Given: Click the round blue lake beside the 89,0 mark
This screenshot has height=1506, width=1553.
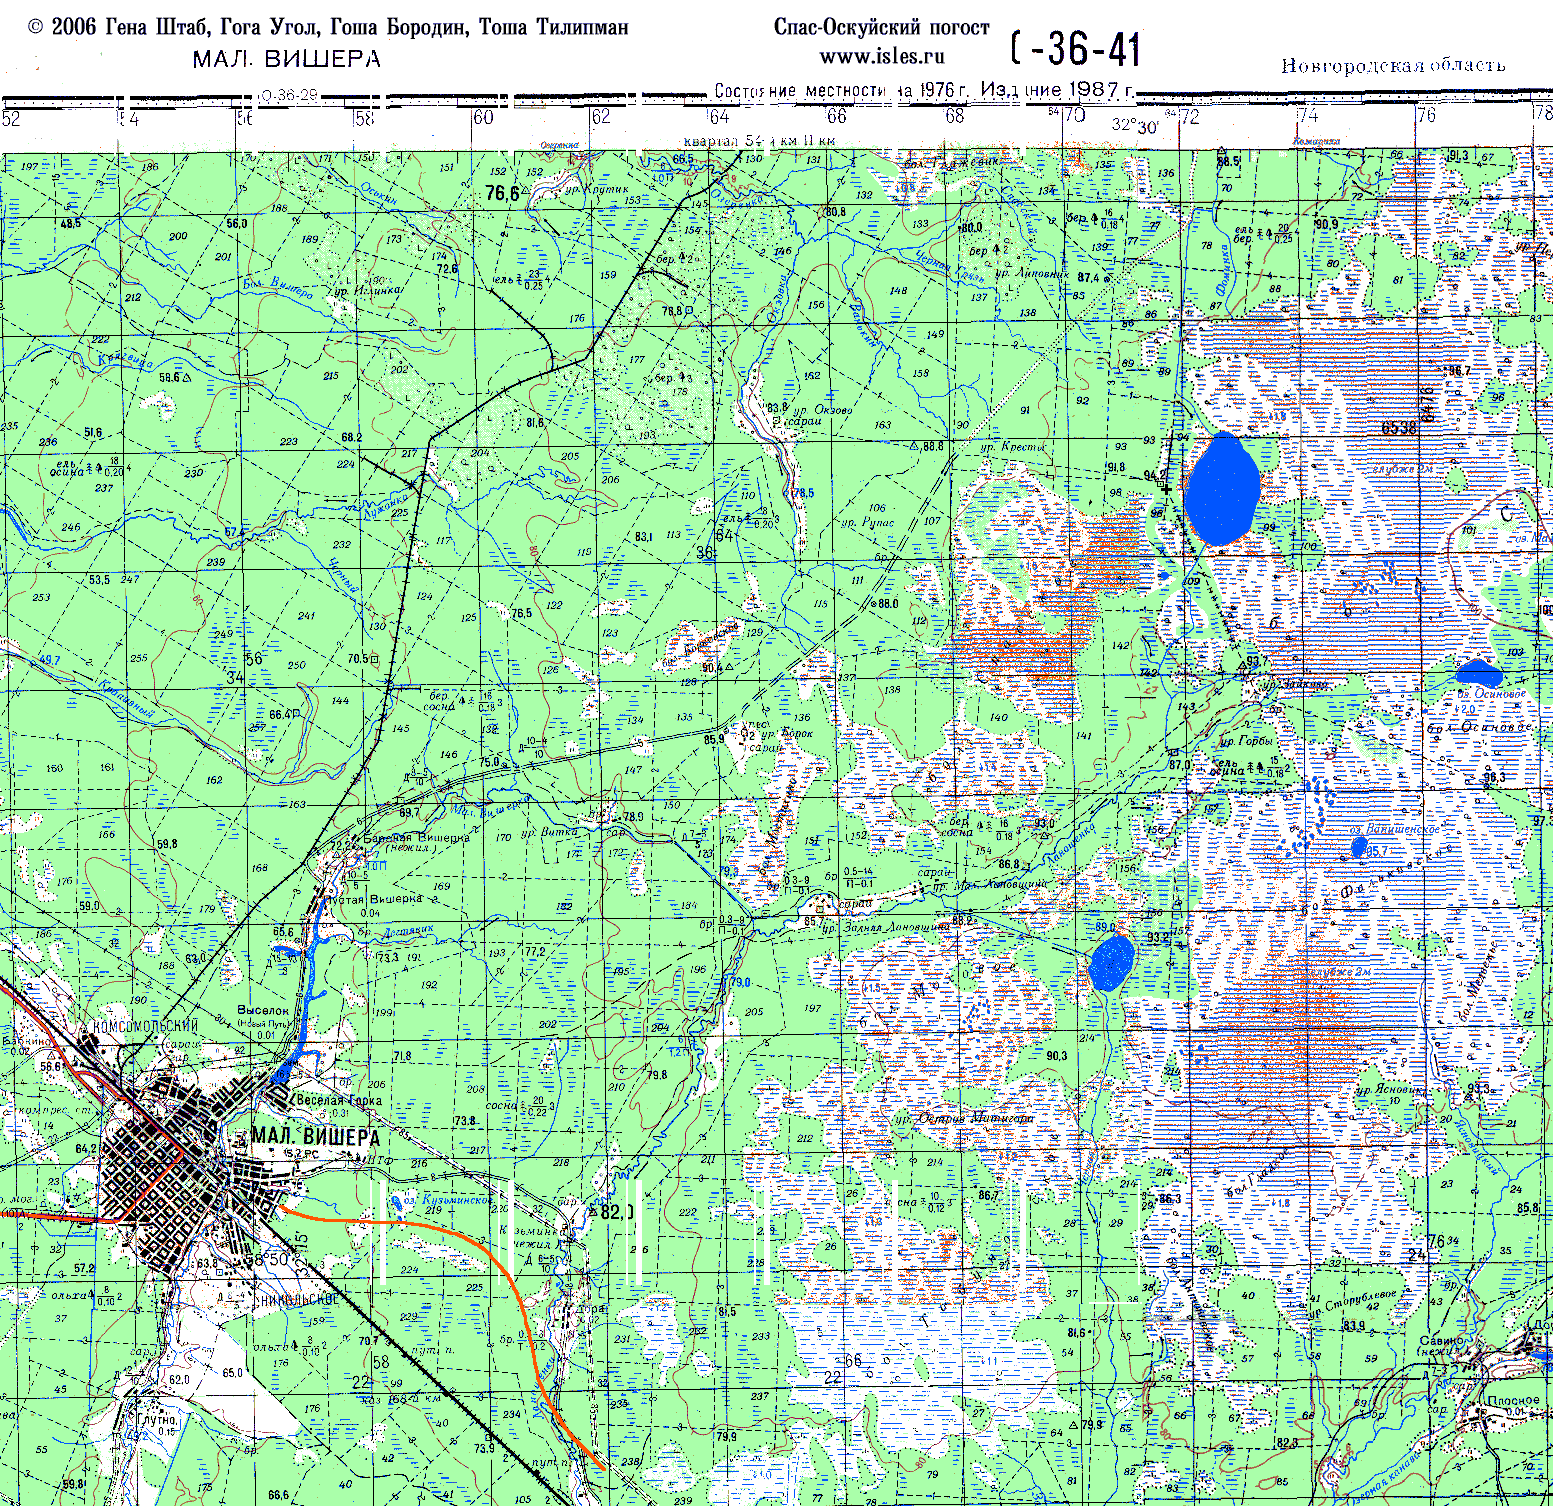Looking at the screenshot, I should (x=1111, y=962).
